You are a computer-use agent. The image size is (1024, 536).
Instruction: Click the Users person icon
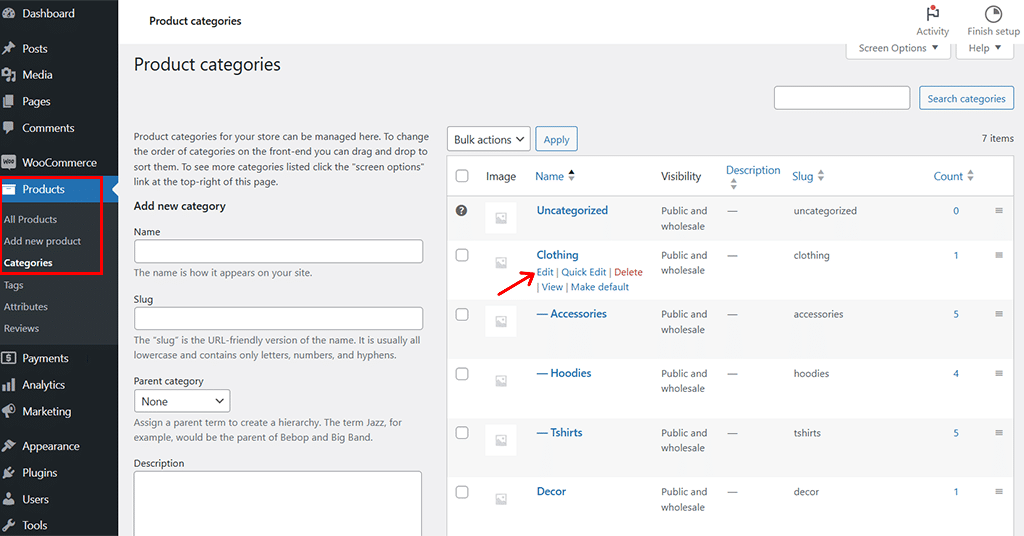(x=8, y=499)
